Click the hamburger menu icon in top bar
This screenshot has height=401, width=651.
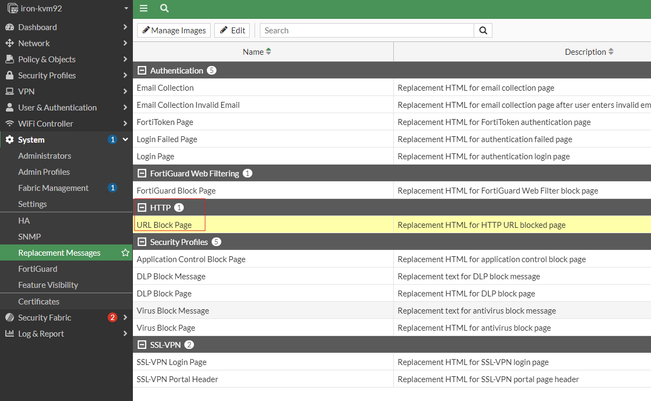(144, 8)
